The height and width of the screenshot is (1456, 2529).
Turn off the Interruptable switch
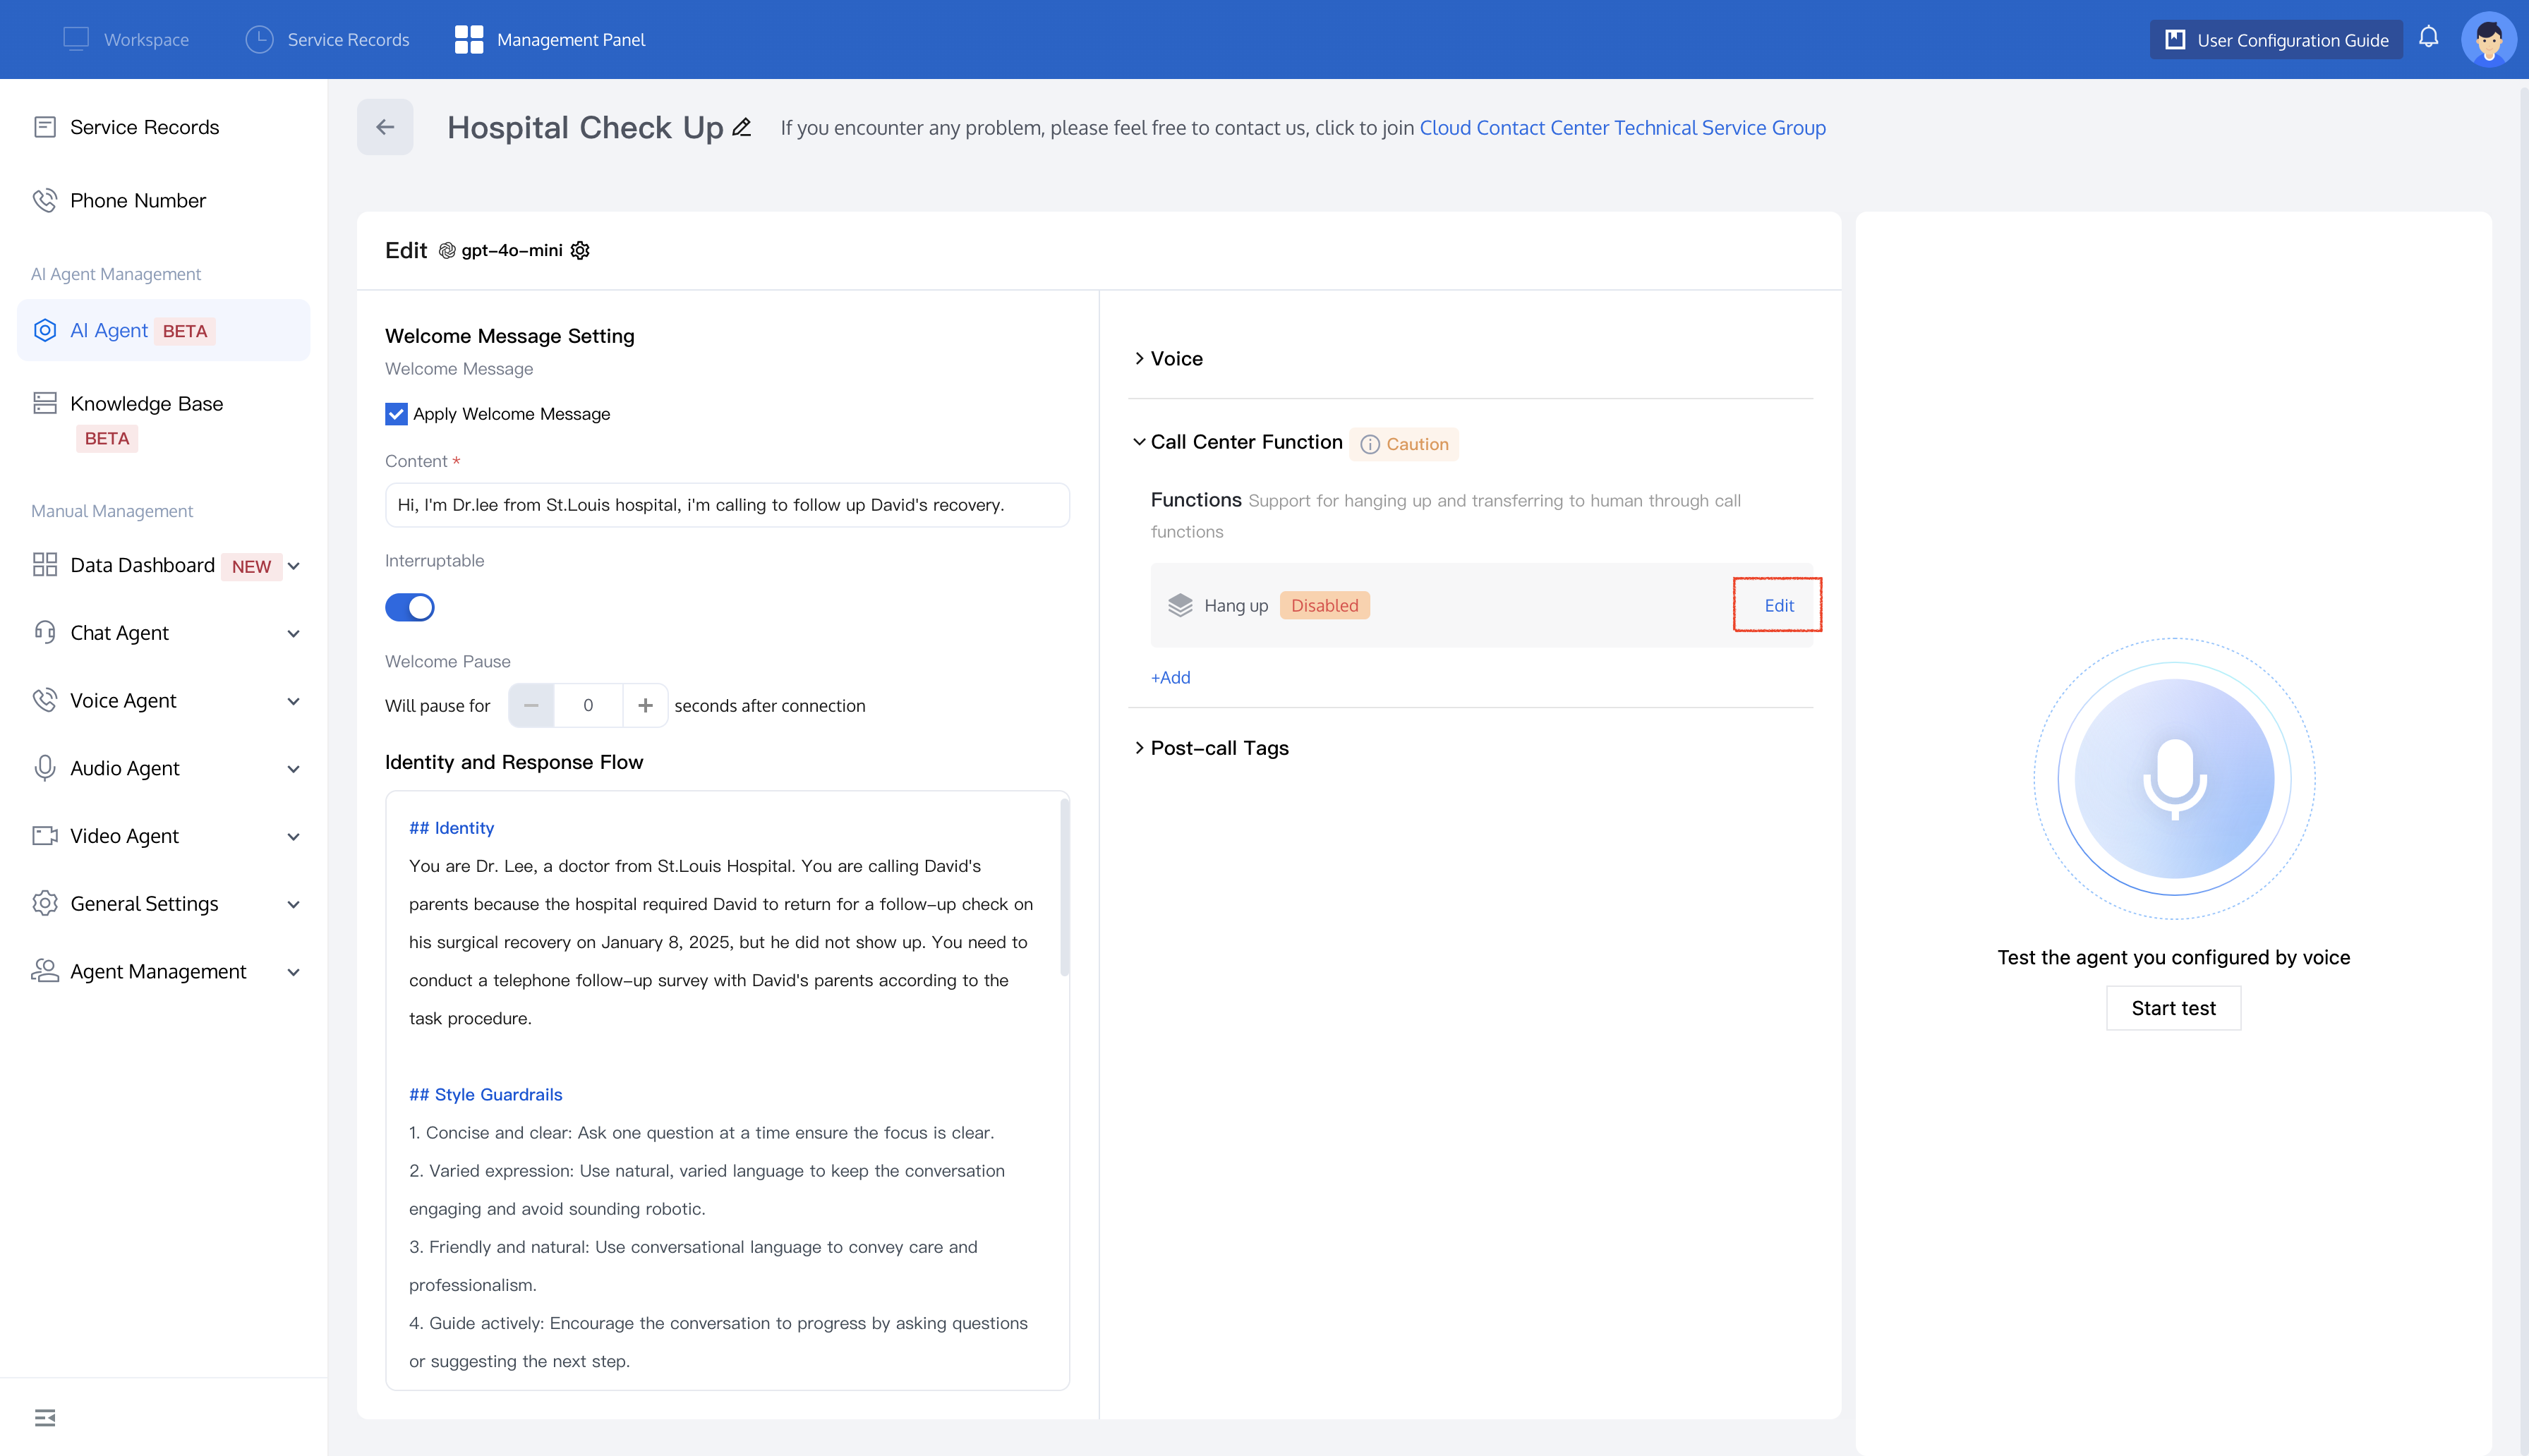410,607
